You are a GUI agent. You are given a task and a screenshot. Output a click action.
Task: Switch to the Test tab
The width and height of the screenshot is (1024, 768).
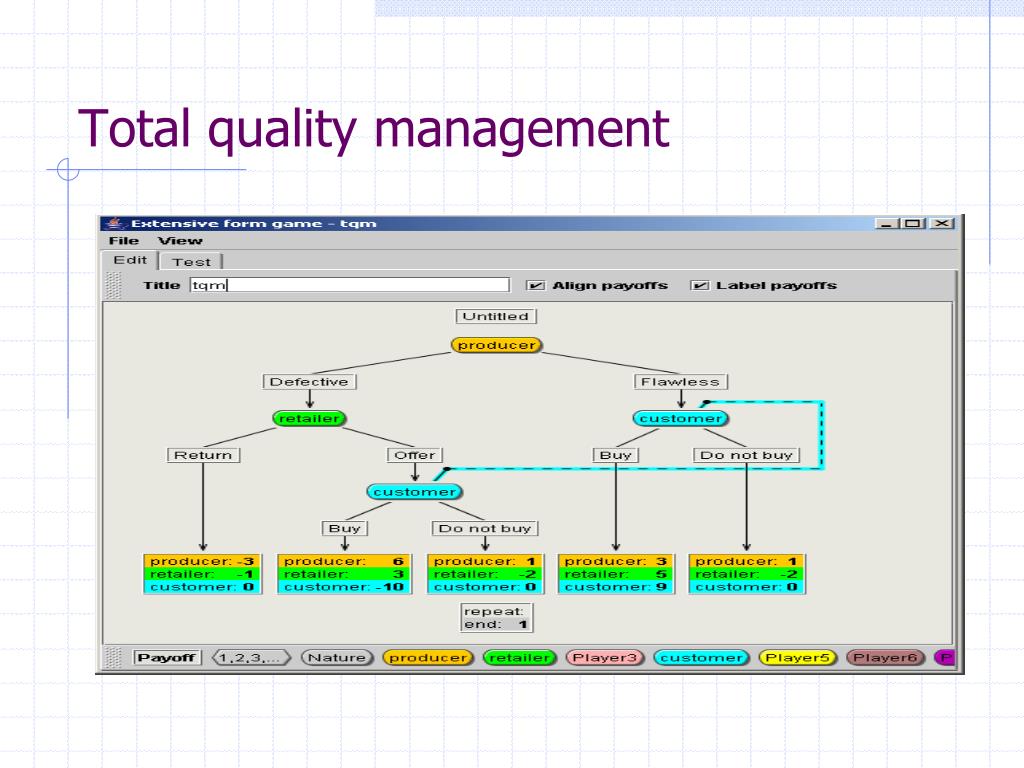tap(191, 262)
